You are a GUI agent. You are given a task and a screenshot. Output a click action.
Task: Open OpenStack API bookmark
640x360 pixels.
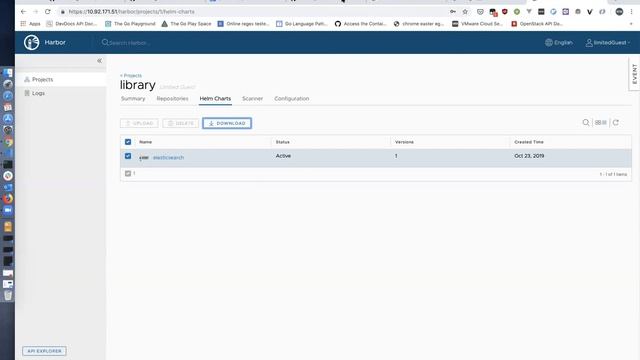(537, 24)
